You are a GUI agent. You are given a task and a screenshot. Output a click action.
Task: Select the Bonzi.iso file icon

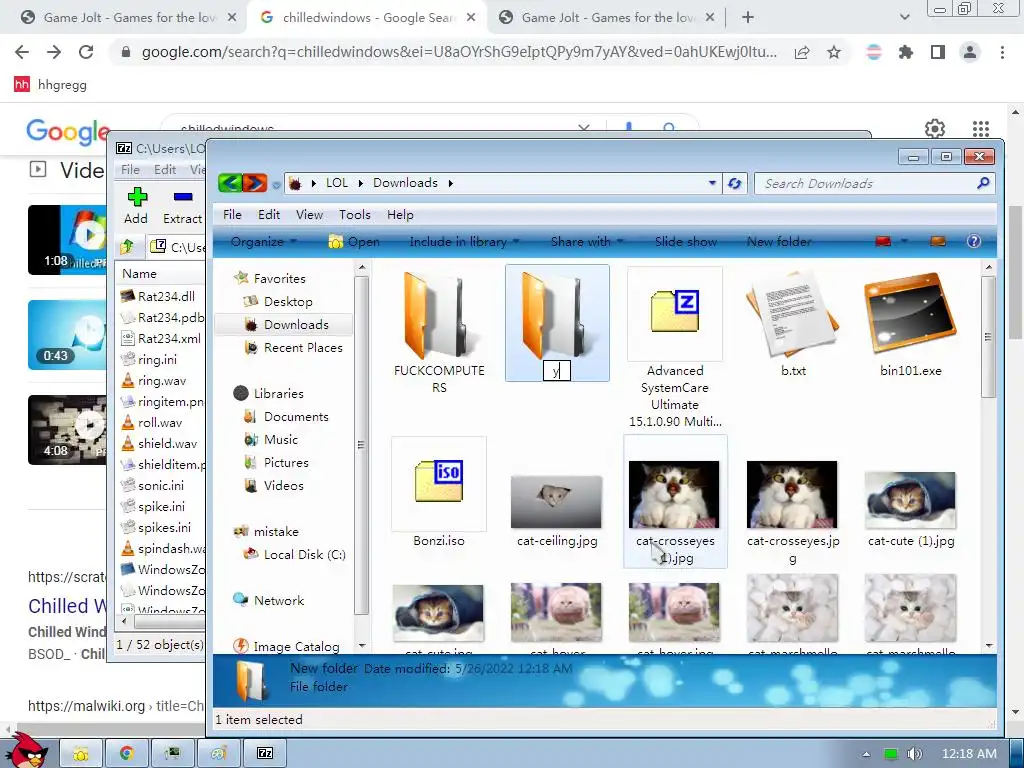tap(439, 485)
